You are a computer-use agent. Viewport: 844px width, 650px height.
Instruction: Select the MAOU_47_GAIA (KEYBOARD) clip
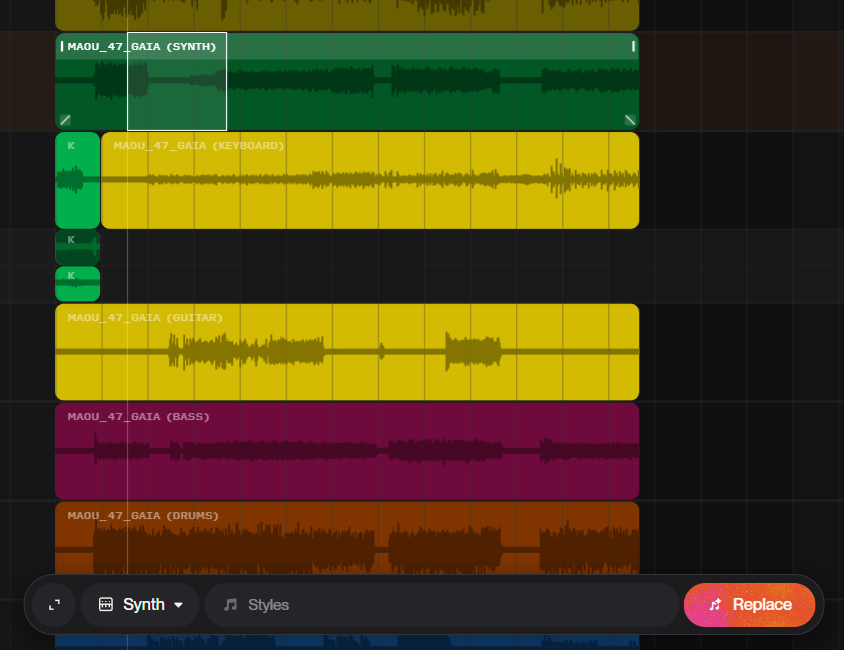click(370, 200)
